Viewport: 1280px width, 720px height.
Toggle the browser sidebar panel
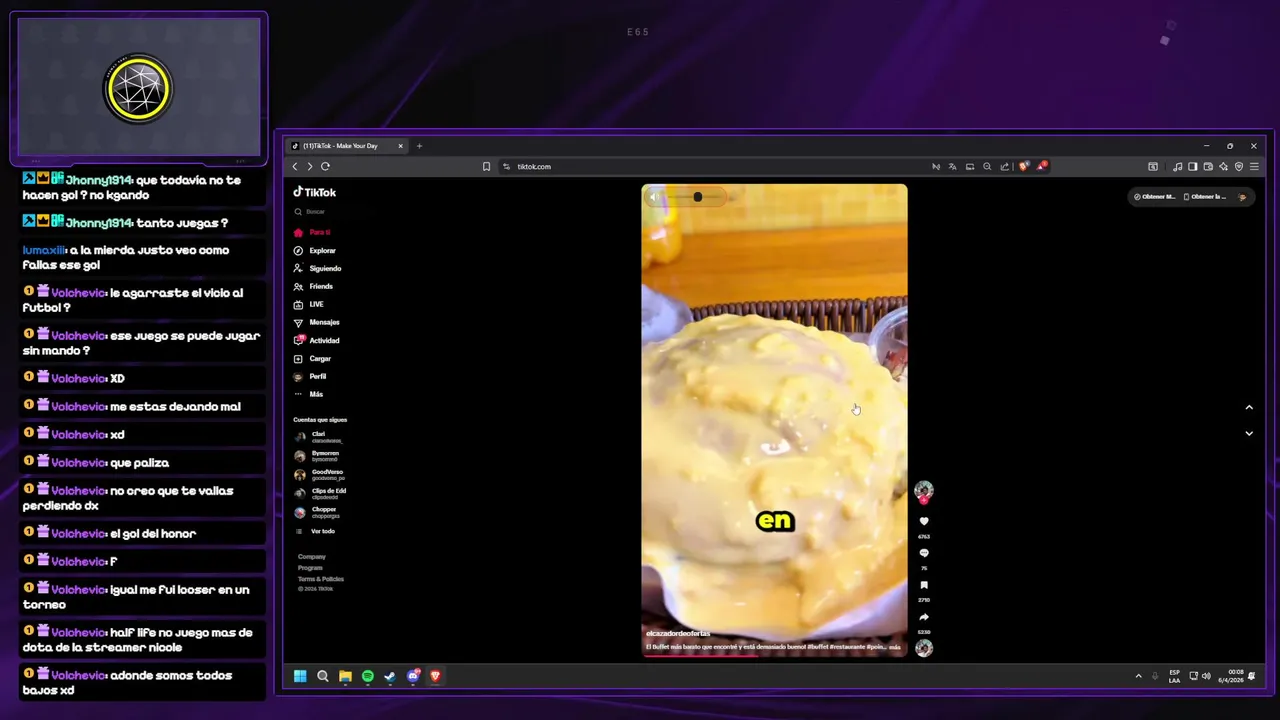[x=1192, y=167]
